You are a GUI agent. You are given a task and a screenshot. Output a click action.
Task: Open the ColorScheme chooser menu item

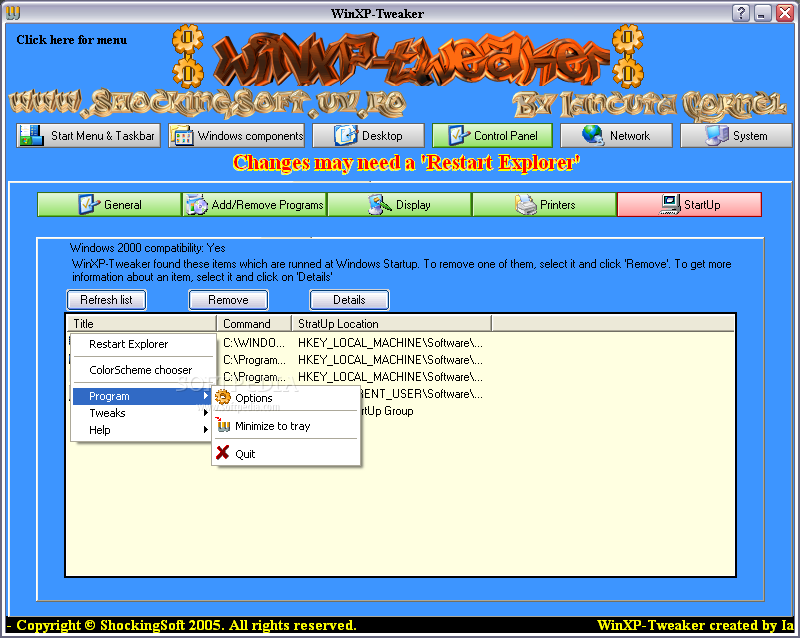(x=141, y=370)
